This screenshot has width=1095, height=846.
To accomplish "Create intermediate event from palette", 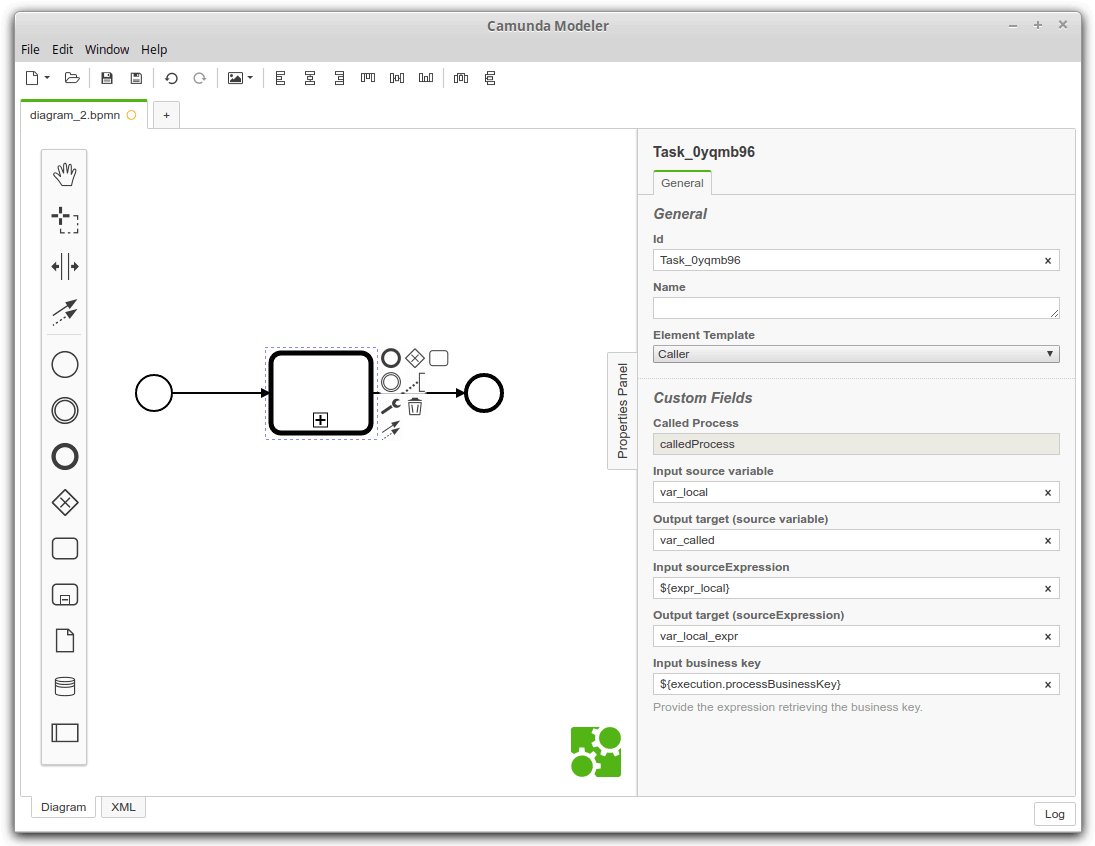I will [65, 411].
